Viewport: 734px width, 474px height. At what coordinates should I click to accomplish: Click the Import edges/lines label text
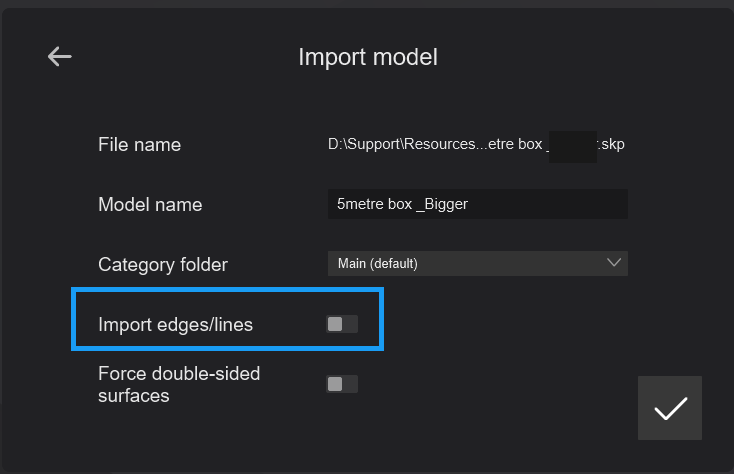coord(175,324)
